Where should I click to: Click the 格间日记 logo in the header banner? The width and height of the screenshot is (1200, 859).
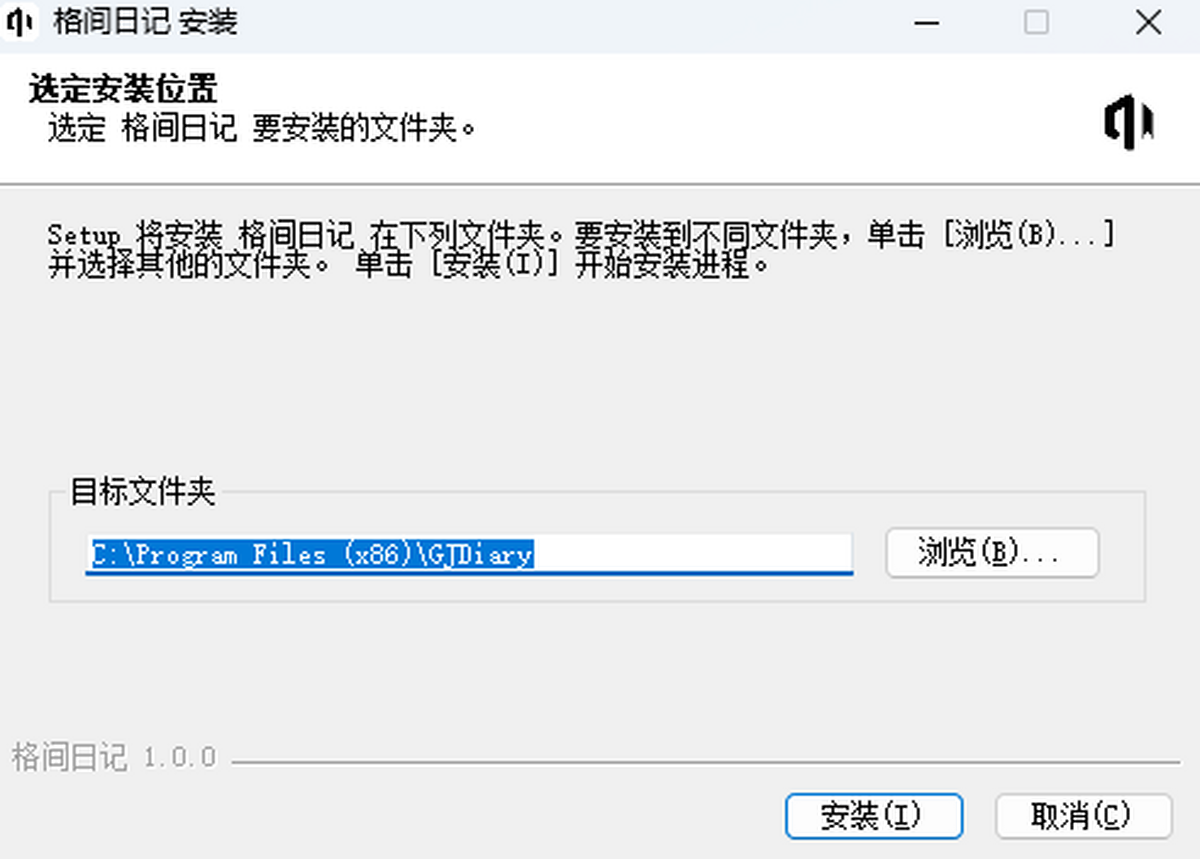pos(1129,121)
